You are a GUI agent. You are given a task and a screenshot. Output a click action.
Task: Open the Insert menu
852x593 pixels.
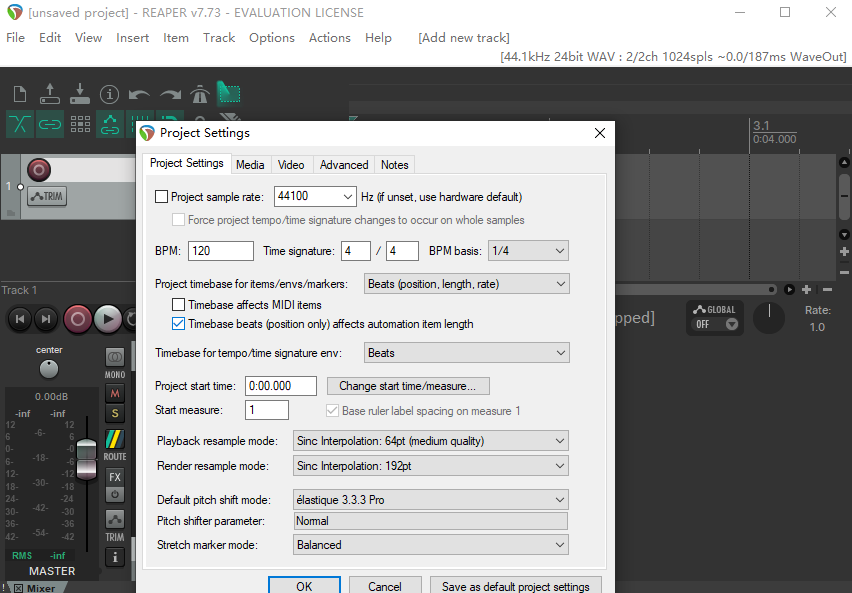pyautogui.click(x=133, y=38)
